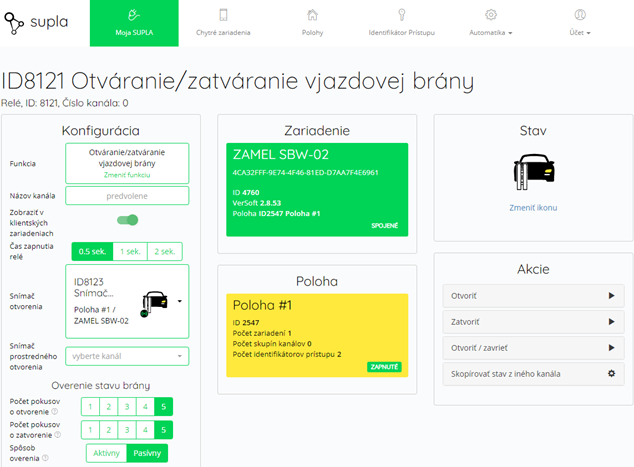Set closing attempts to 4
This screenshot has height=467, width=634.
pyautogui.click(x=145, y=430)
